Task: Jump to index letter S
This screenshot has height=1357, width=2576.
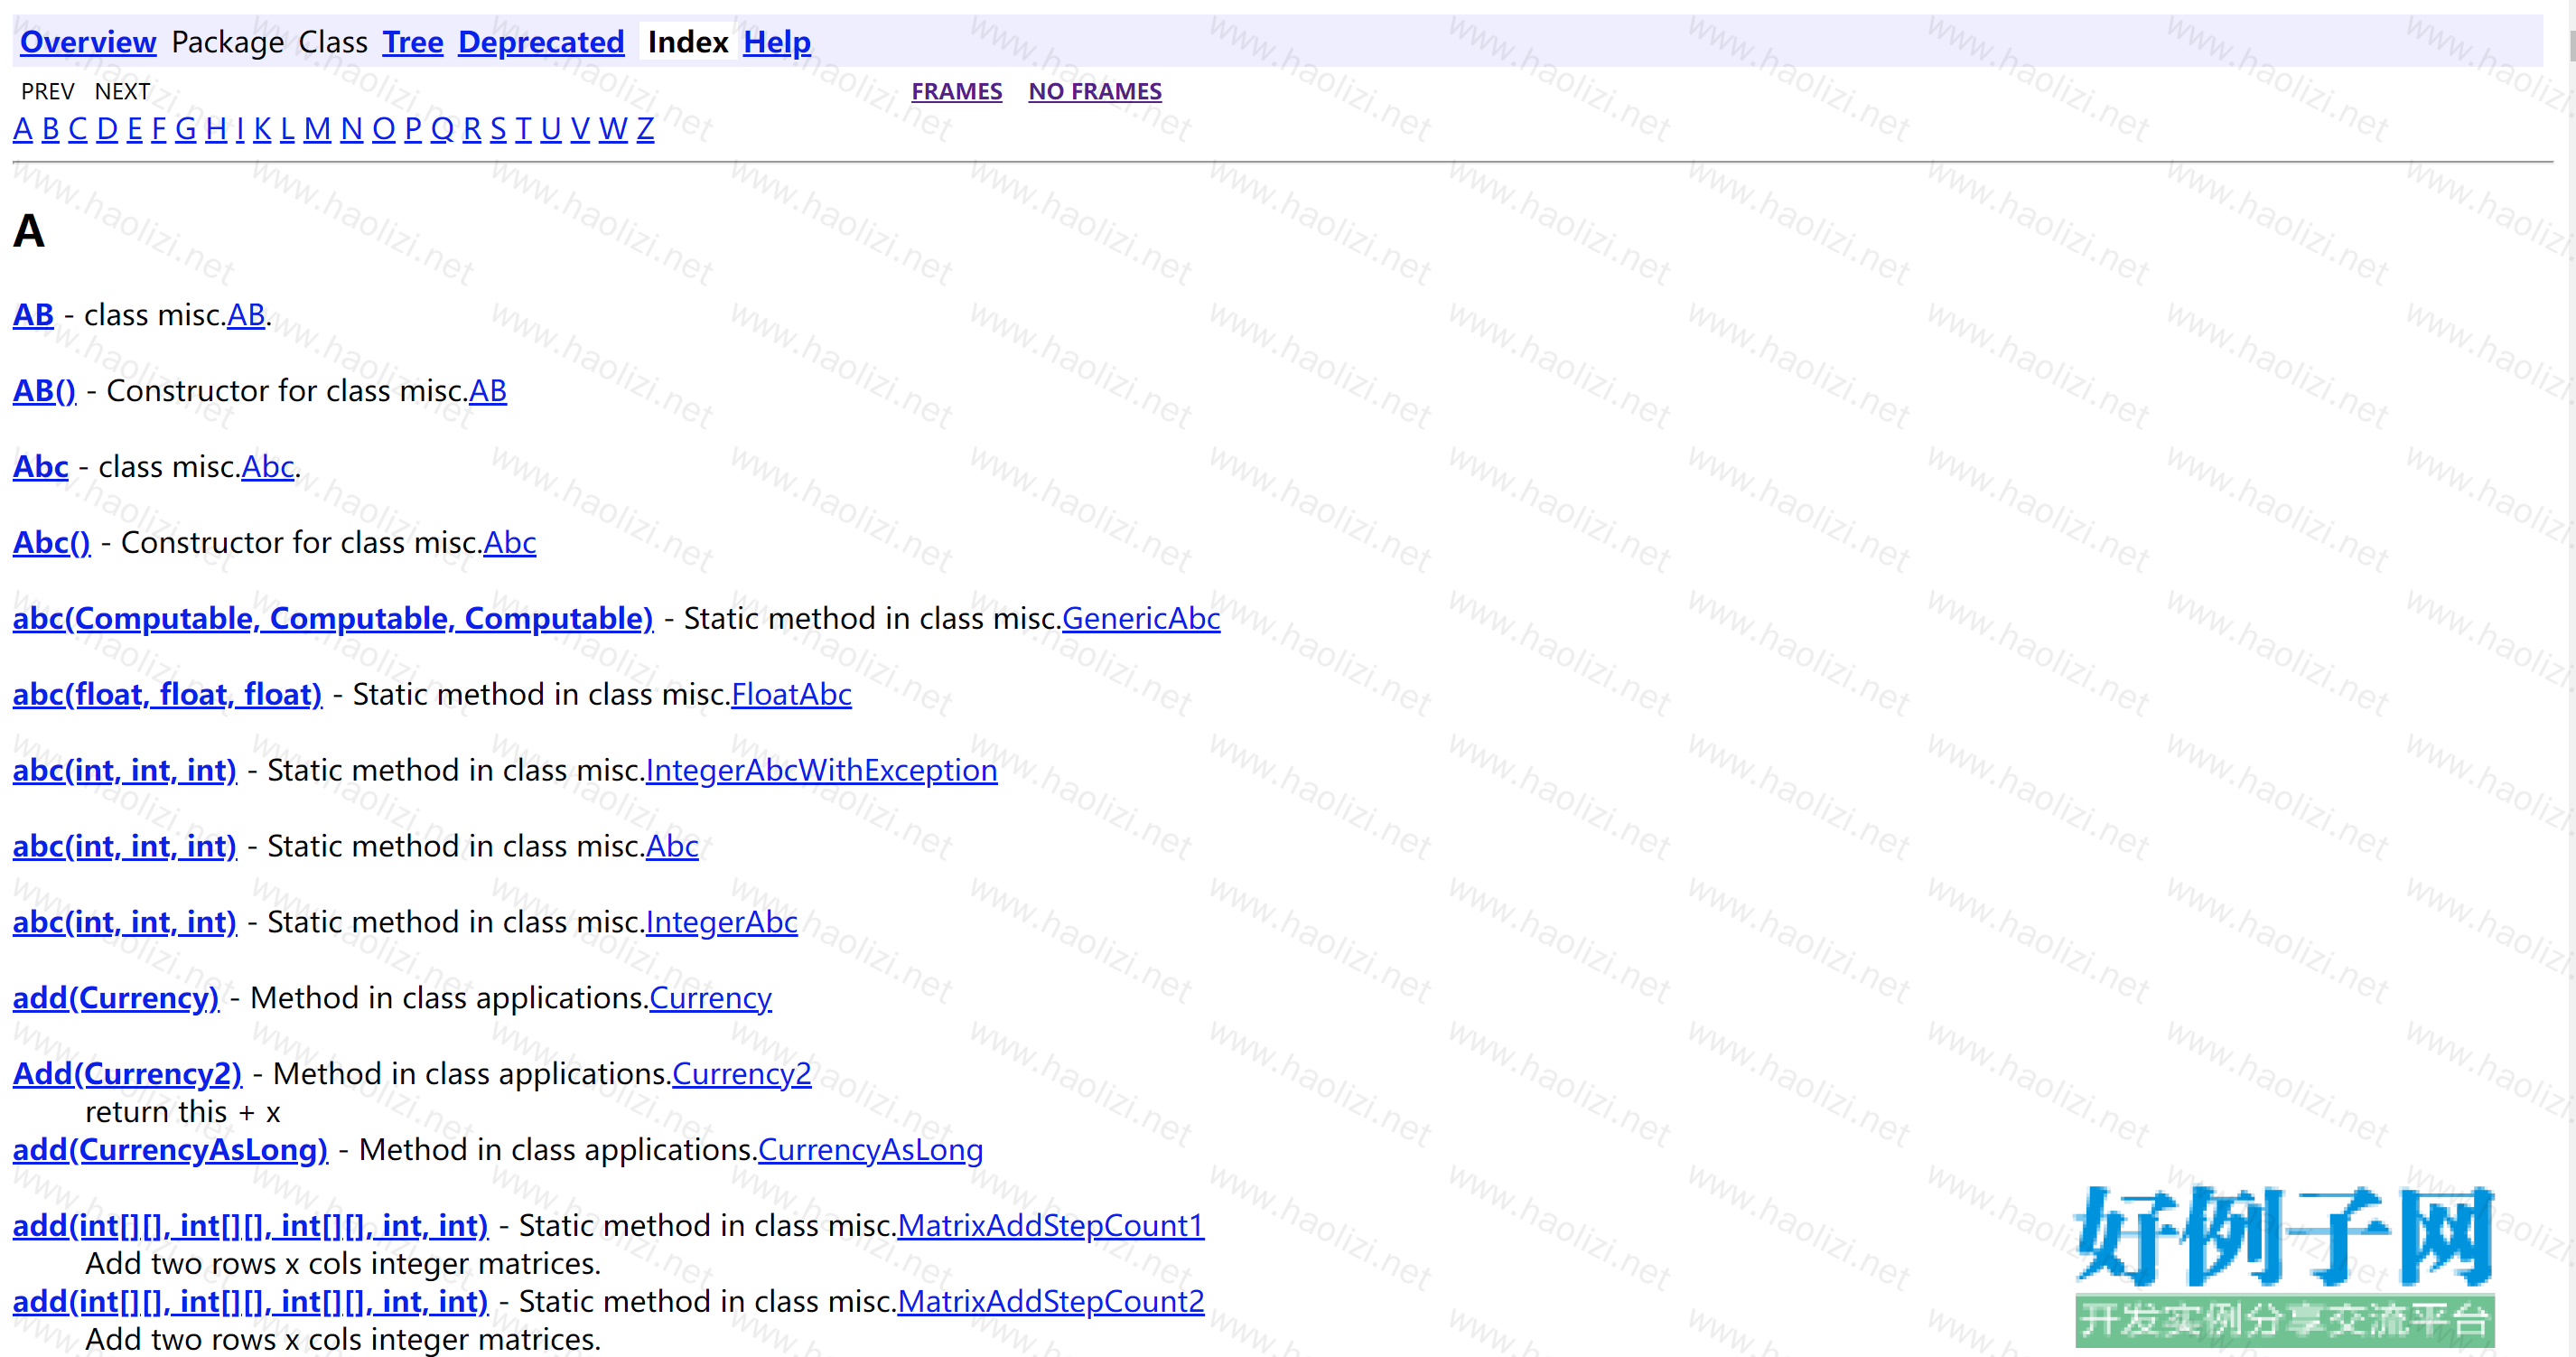Action: point(497,129)
